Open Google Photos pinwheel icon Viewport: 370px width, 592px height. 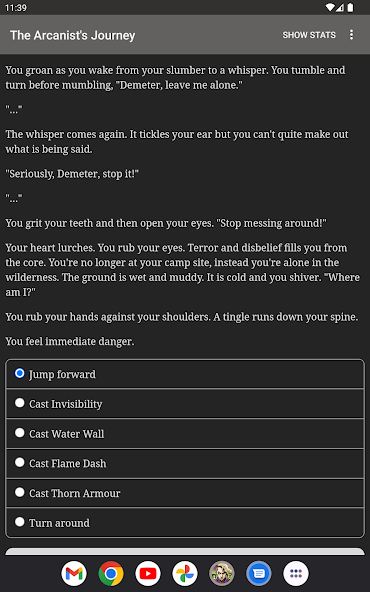tap(185, 574)
